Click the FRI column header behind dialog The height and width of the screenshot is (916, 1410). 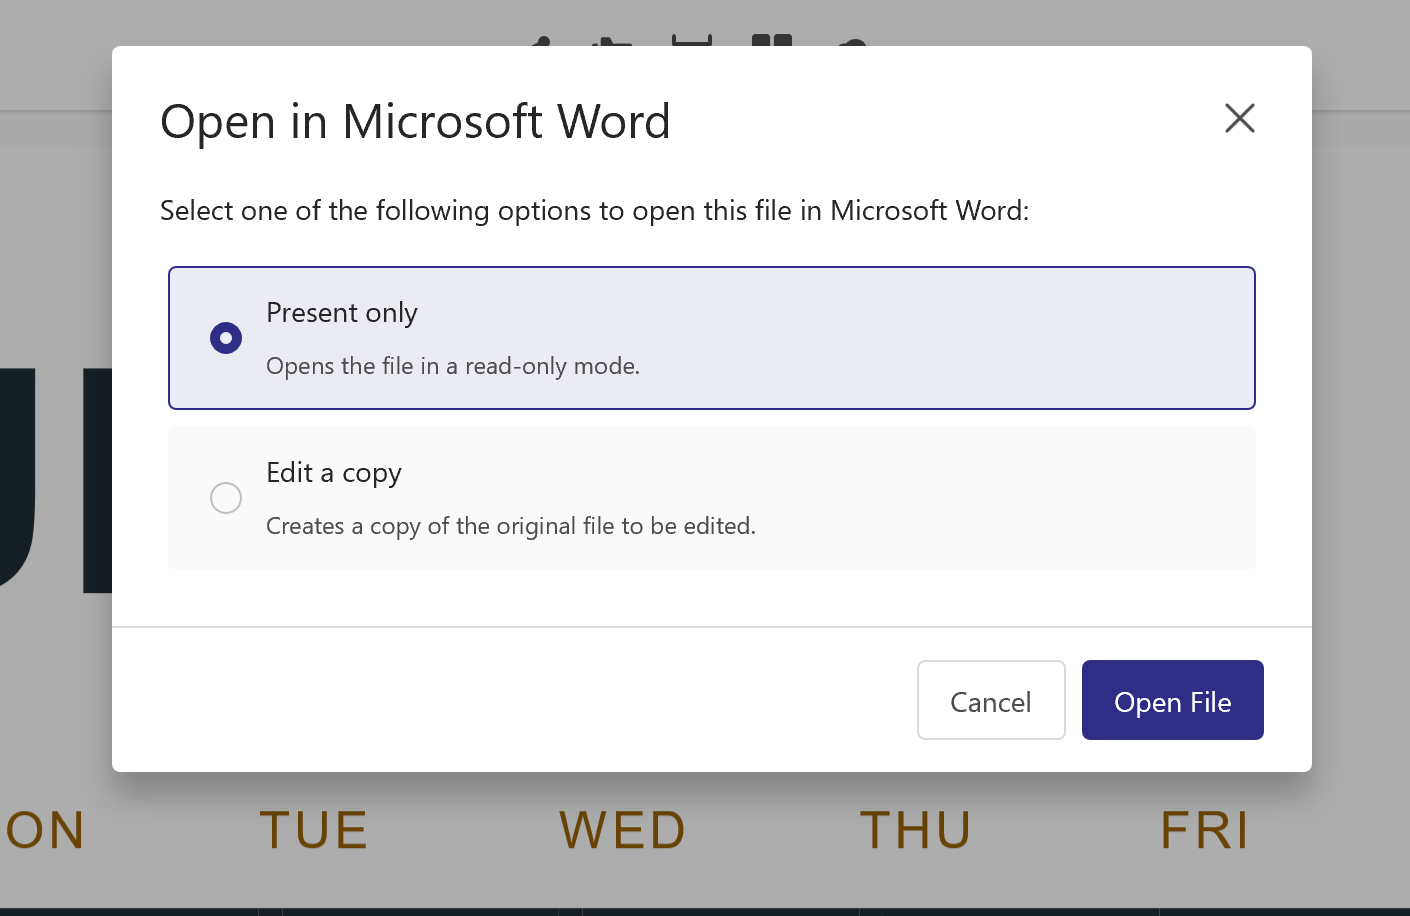(x=1205, y=830)
